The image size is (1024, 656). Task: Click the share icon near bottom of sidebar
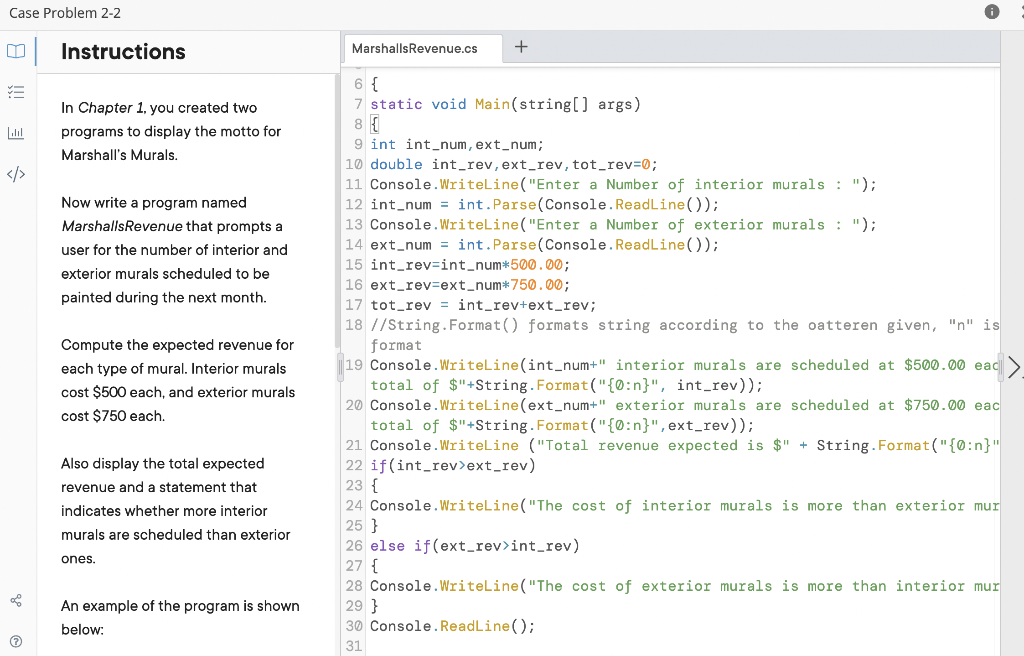pos(15,600)
